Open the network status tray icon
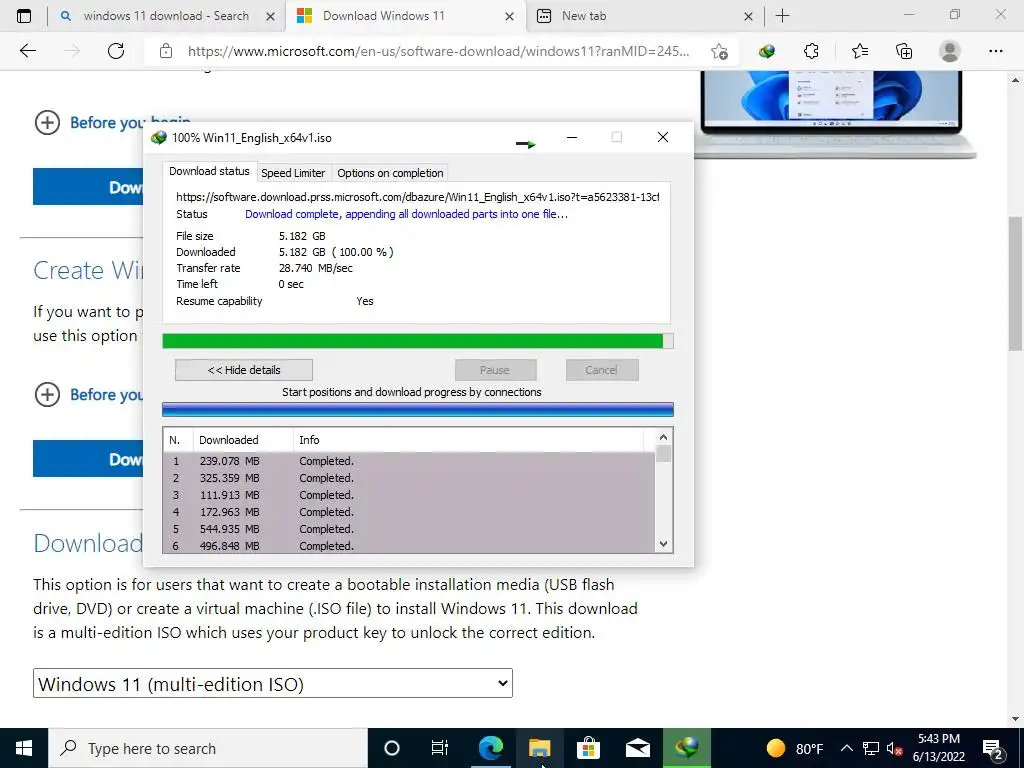This screenshot has width=1024, height=768. point(871,748)
